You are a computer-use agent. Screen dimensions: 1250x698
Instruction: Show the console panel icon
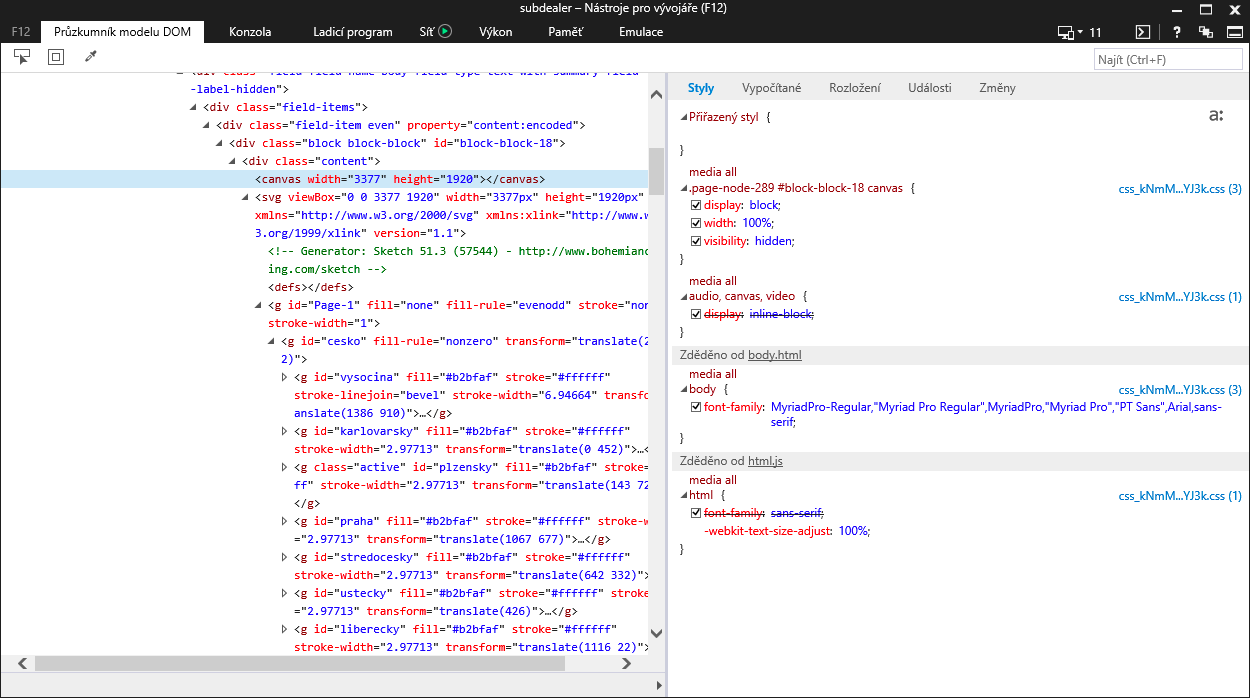[1142, 32]
